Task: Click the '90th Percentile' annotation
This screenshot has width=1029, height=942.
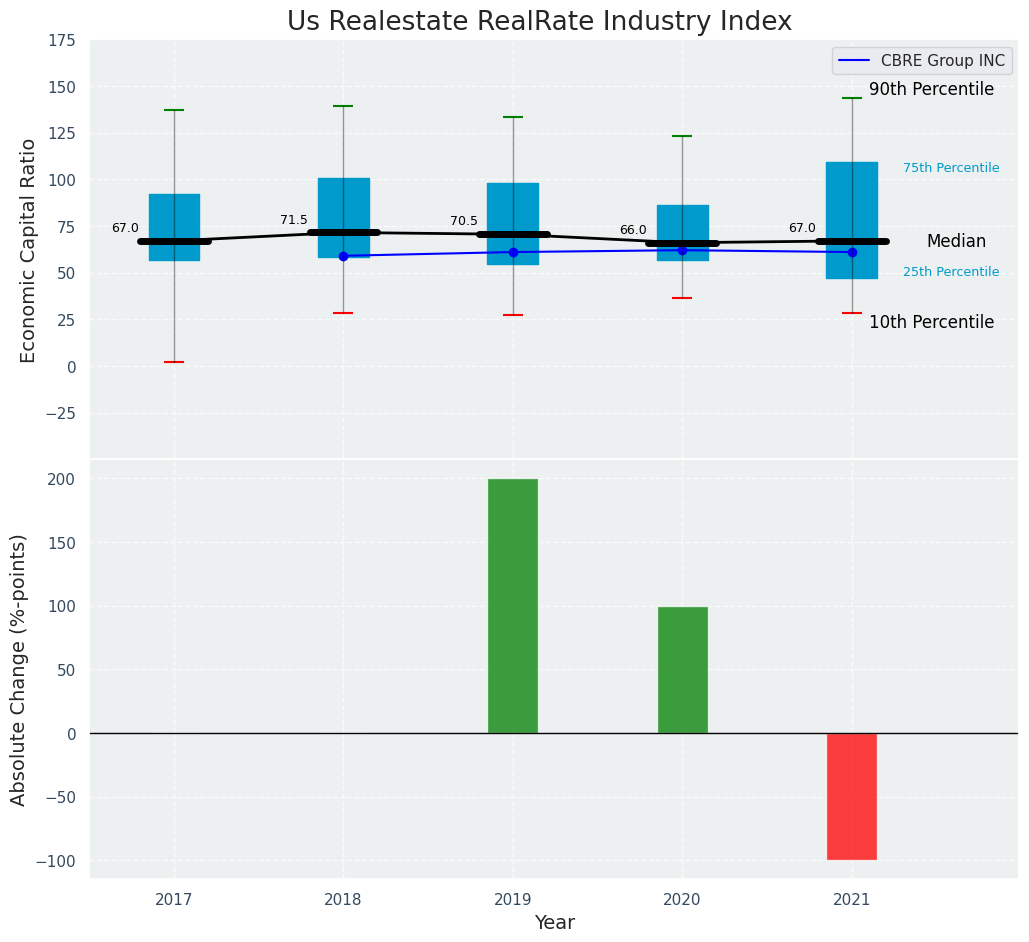Action: (x=931, y=89)
